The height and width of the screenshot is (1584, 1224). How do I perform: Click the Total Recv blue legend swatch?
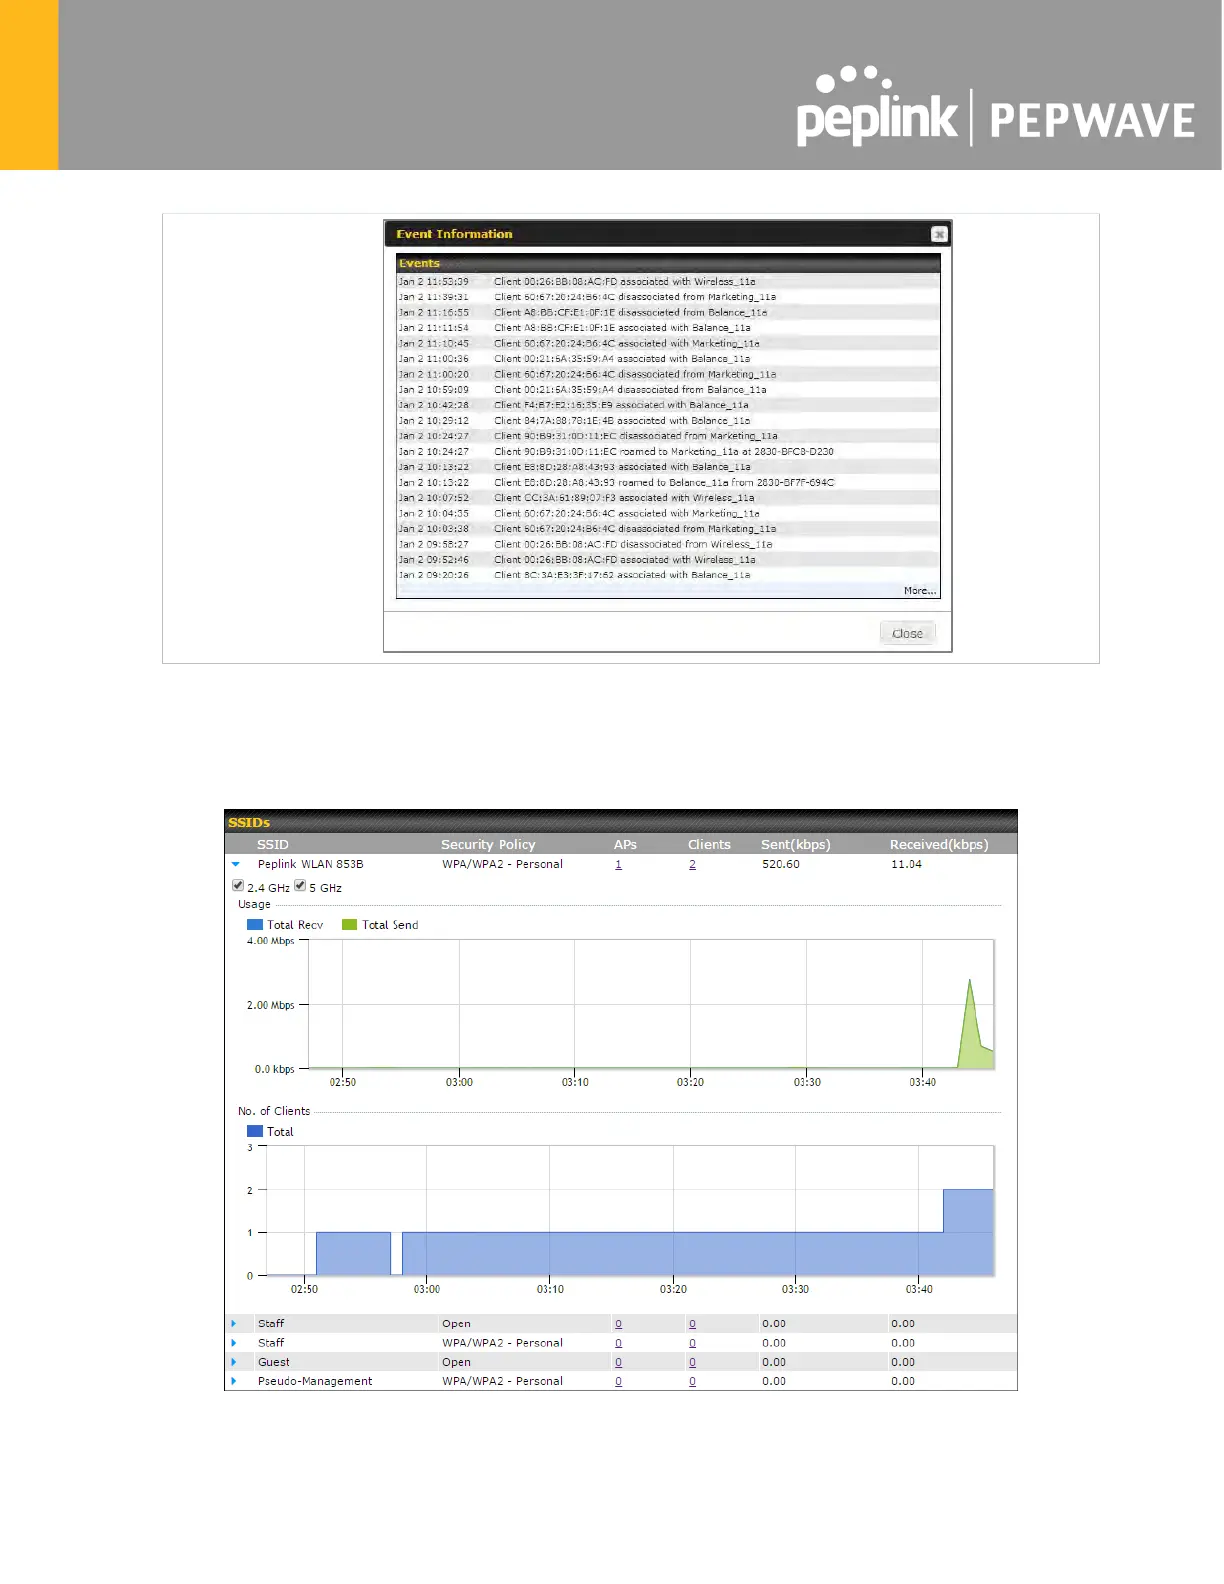255,925
